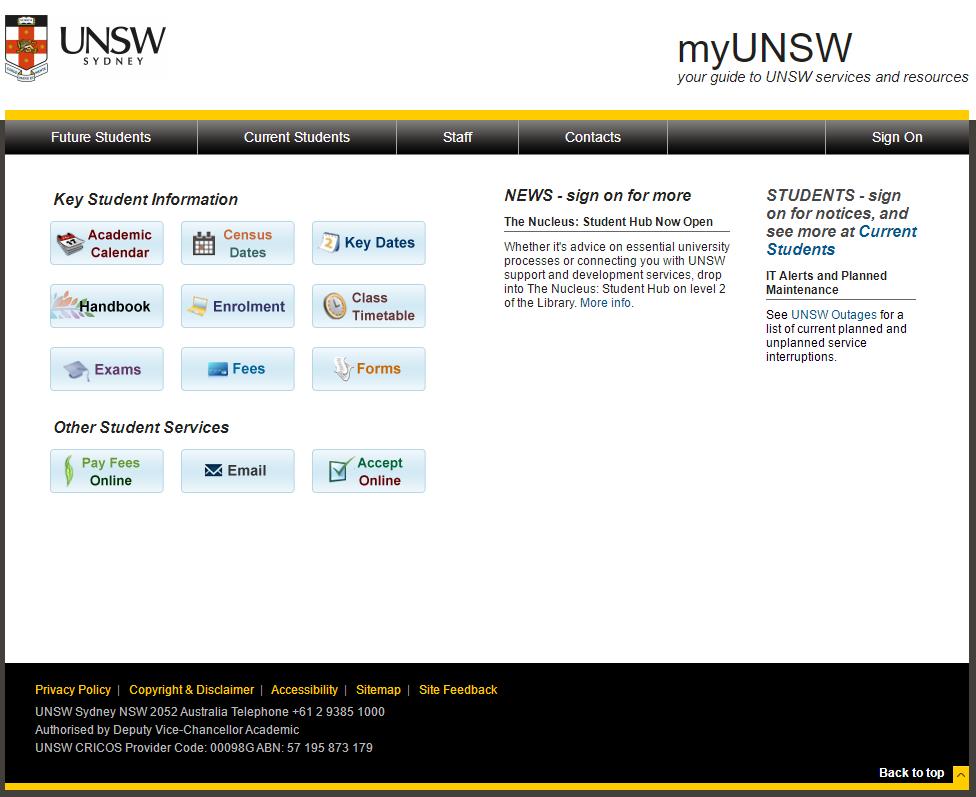The height and width of the screenshot is (797, 976).
Task: Open the Handbook icon button
Action: point(107,306)
